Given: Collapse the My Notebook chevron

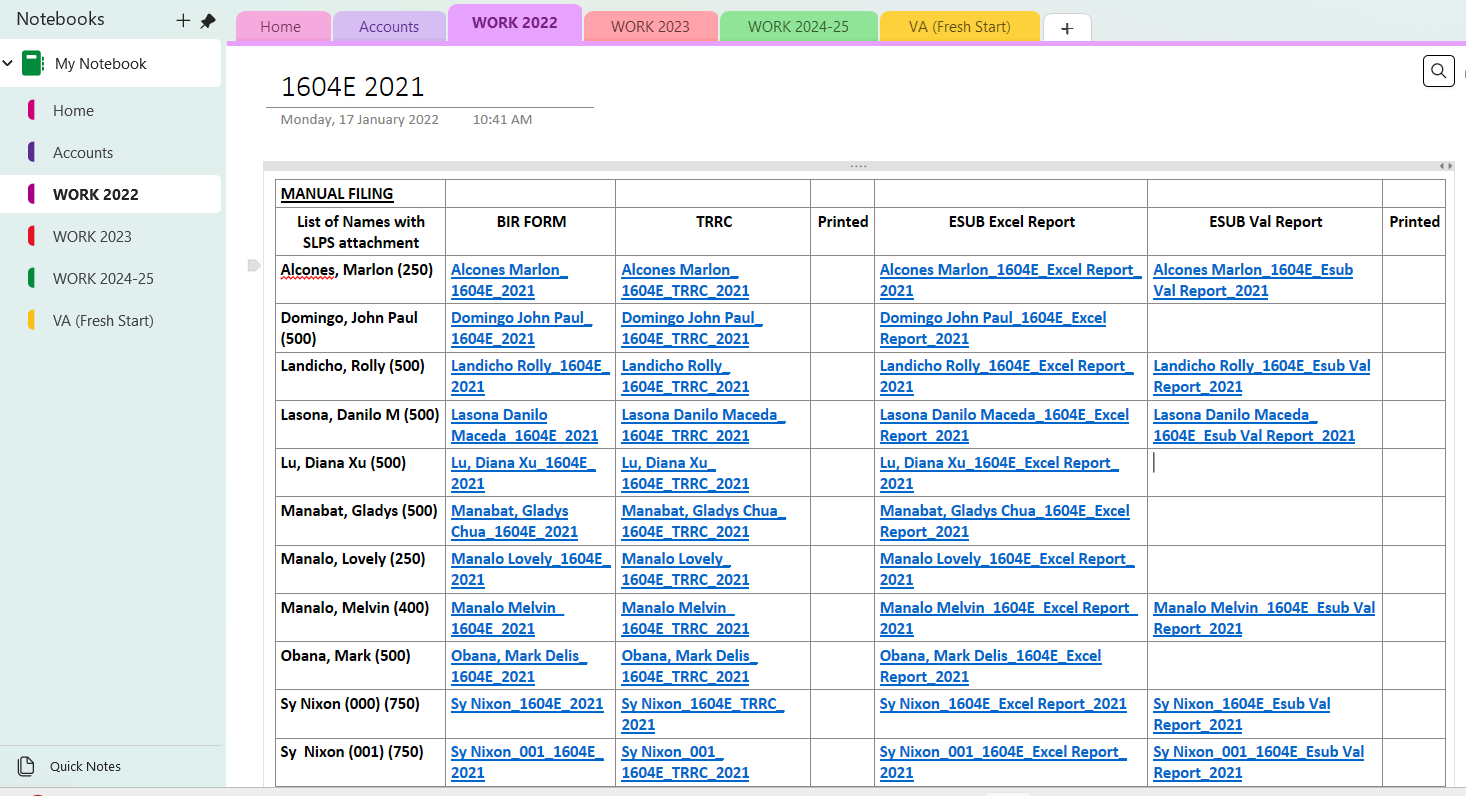Looking at the screenshot, I should 8,63.
